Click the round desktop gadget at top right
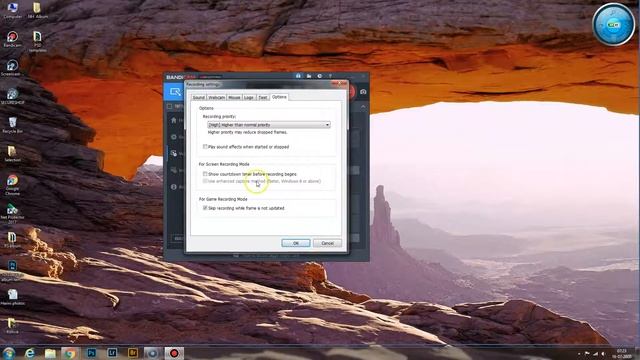The width and height of the screenshot is (640, 360). pyautogui.click(x=613, y=24)
